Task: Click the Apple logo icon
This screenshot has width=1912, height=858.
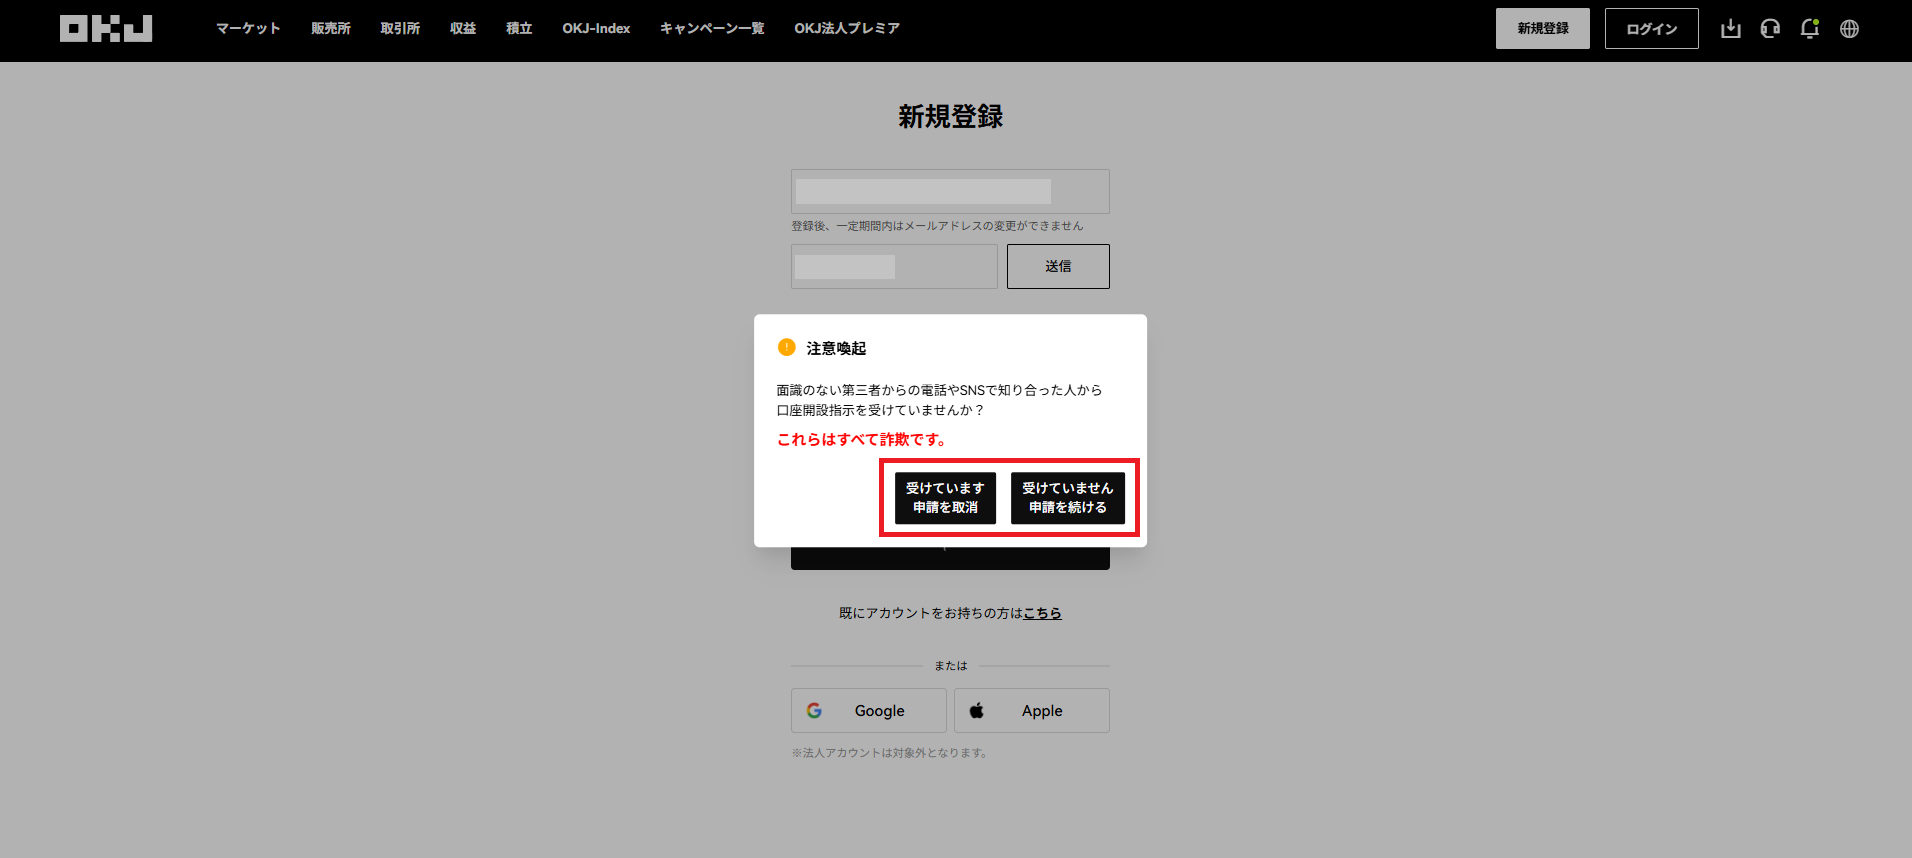Action: (977, 710)
